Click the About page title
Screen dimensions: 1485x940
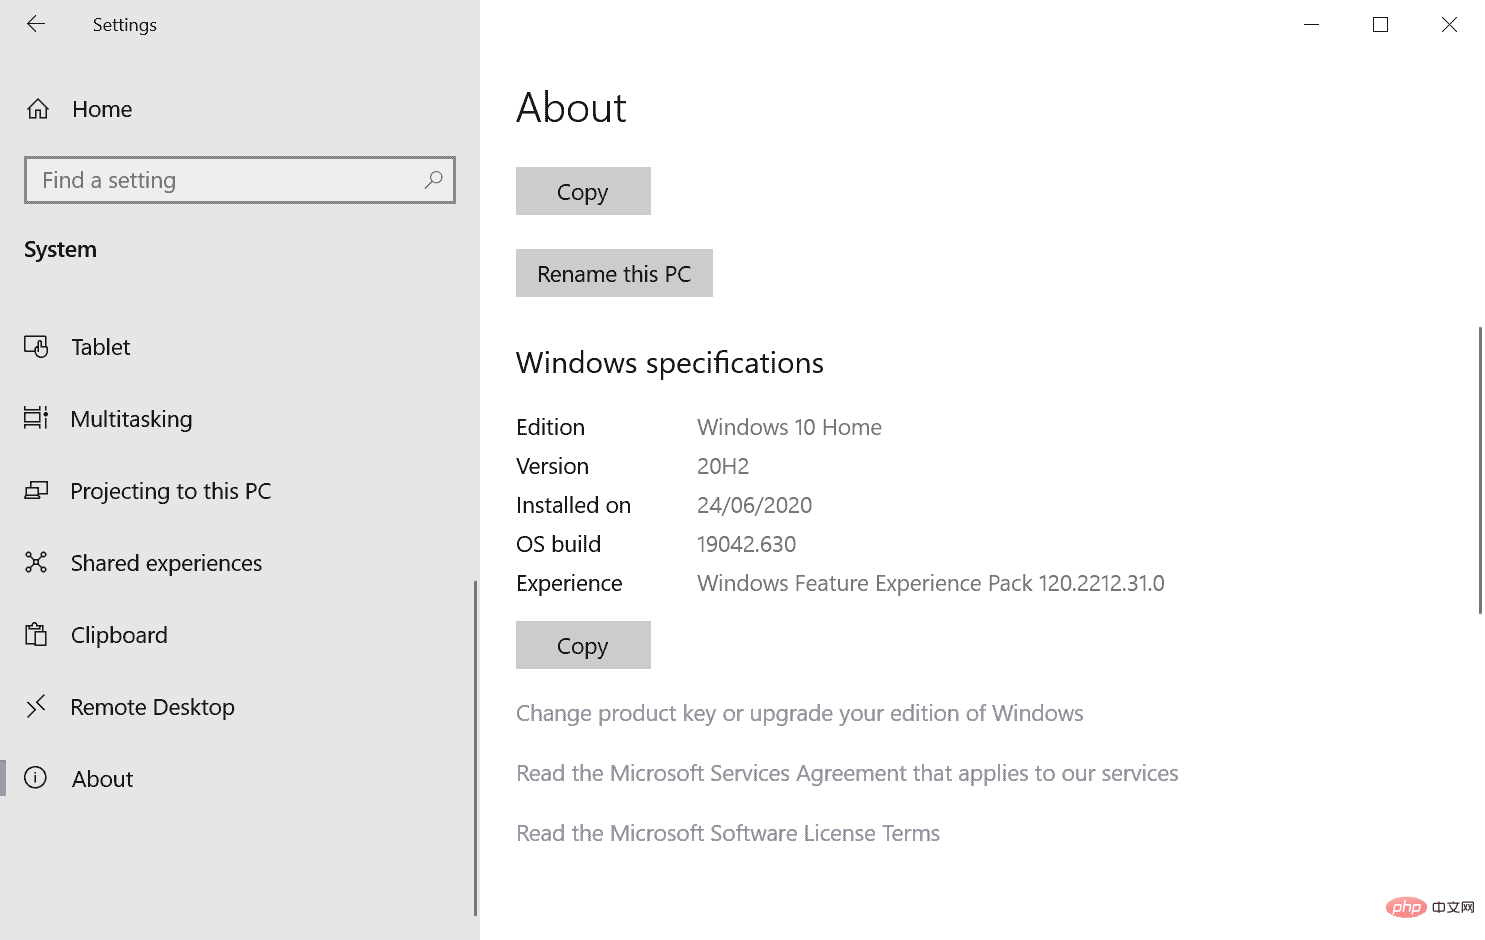click(571, 107)
